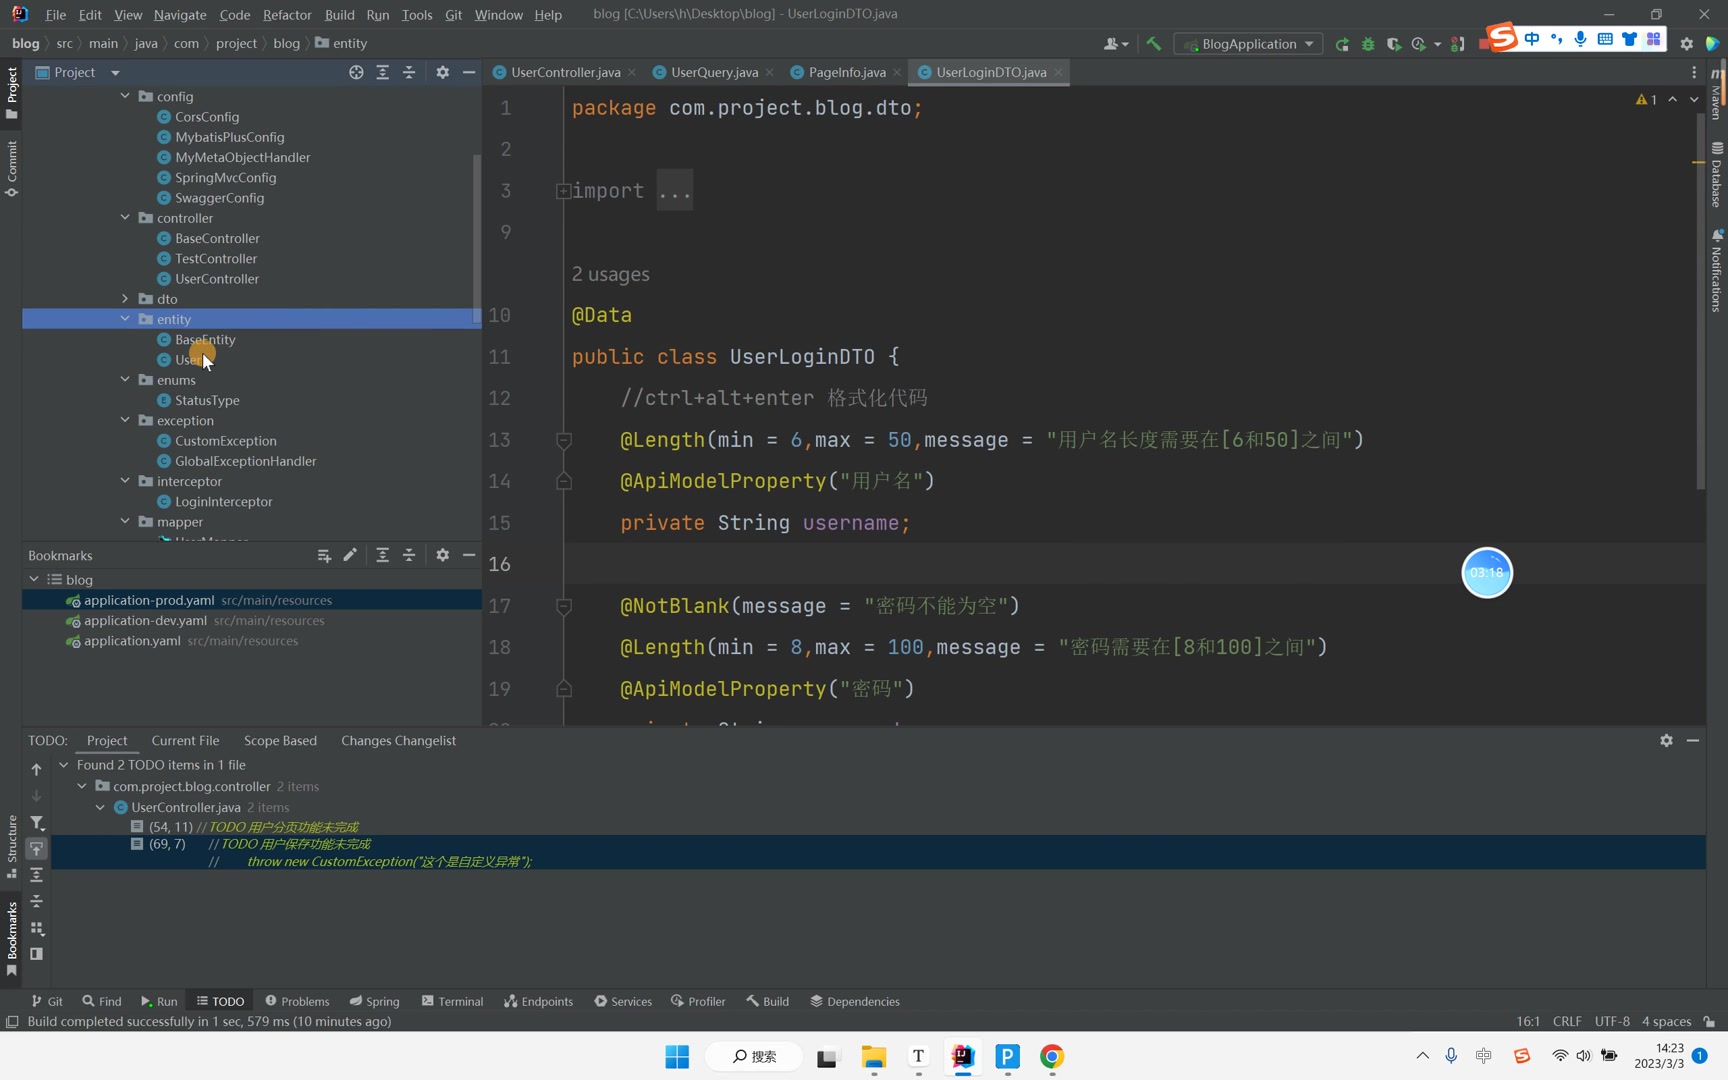
Task: Click the project tree vertical scrollbar
Action: click(x=476, y=240)
